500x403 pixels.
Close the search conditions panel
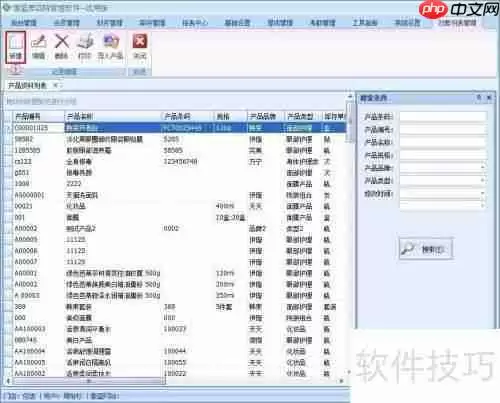[489, 97]
